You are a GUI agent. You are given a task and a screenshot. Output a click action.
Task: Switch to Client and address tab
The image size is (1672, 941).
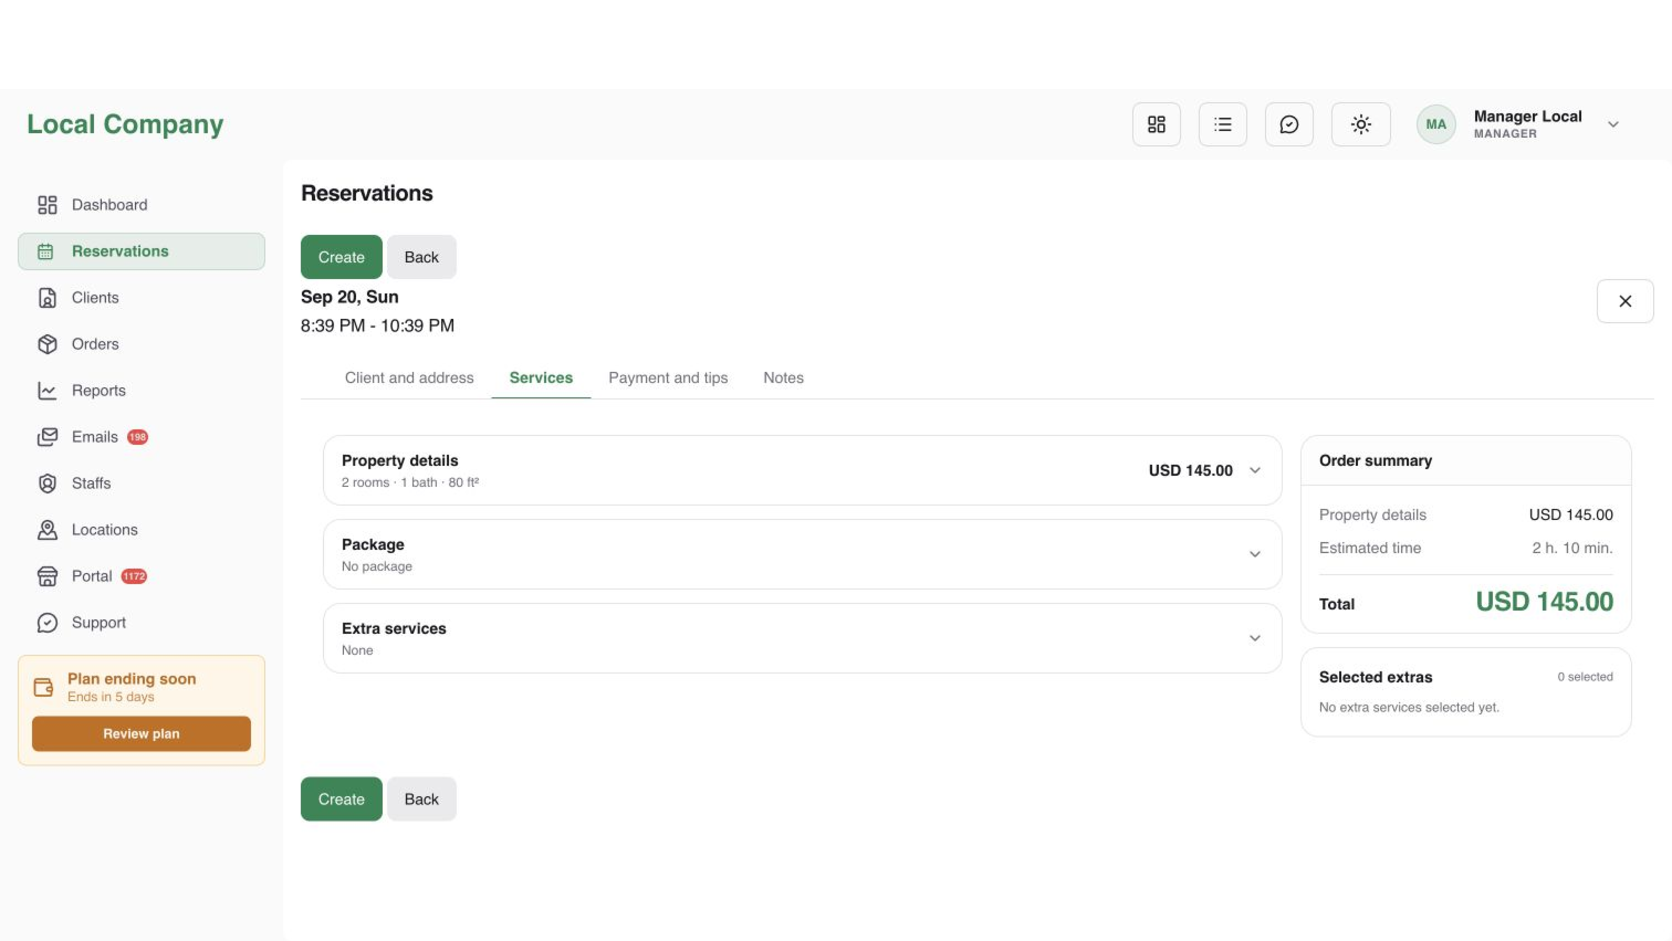click(409, 378)
